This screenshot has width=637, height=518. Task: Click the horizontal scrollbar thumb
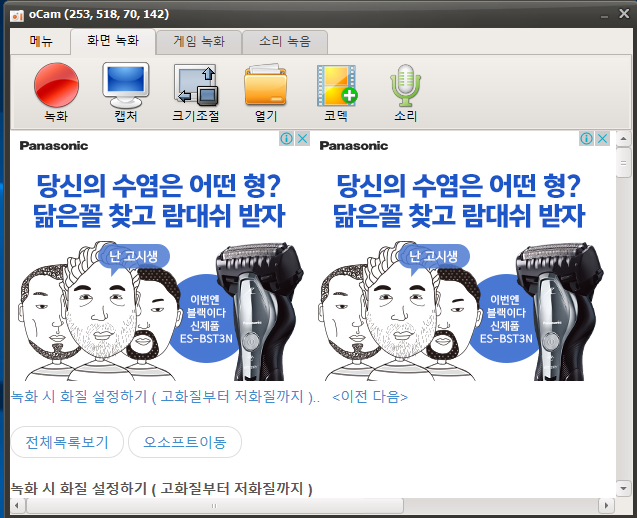215,506
